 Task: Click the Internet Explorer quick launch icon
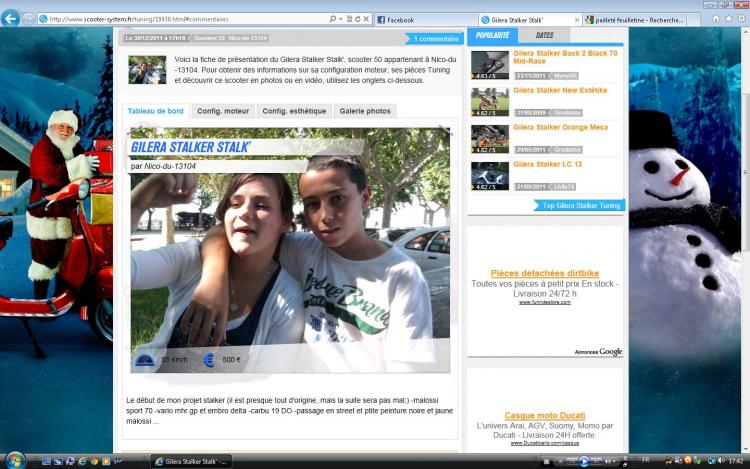click(x=82, y=461)
